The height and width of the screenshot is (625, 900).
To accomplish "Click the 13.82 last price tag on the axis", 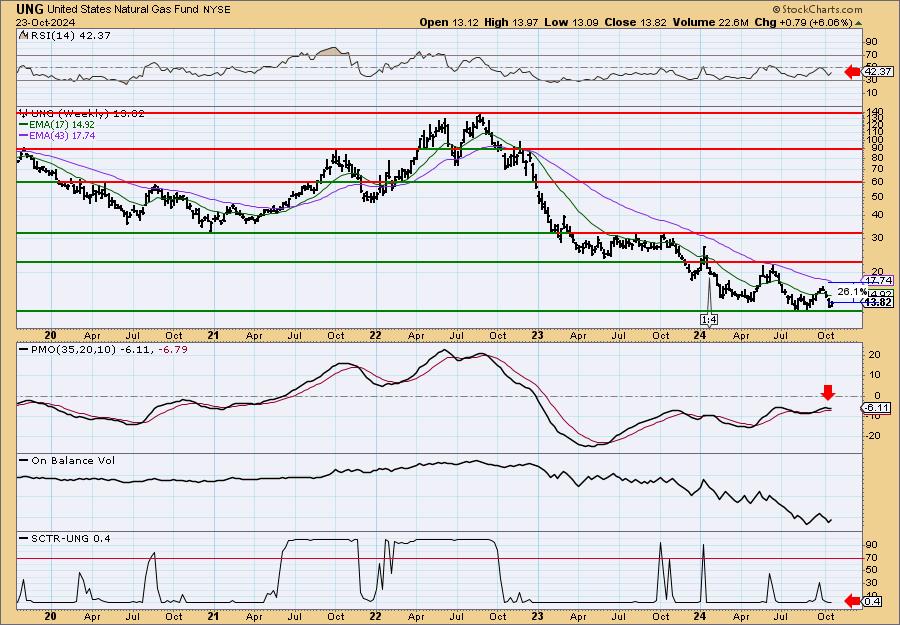I will pos(878,302).
